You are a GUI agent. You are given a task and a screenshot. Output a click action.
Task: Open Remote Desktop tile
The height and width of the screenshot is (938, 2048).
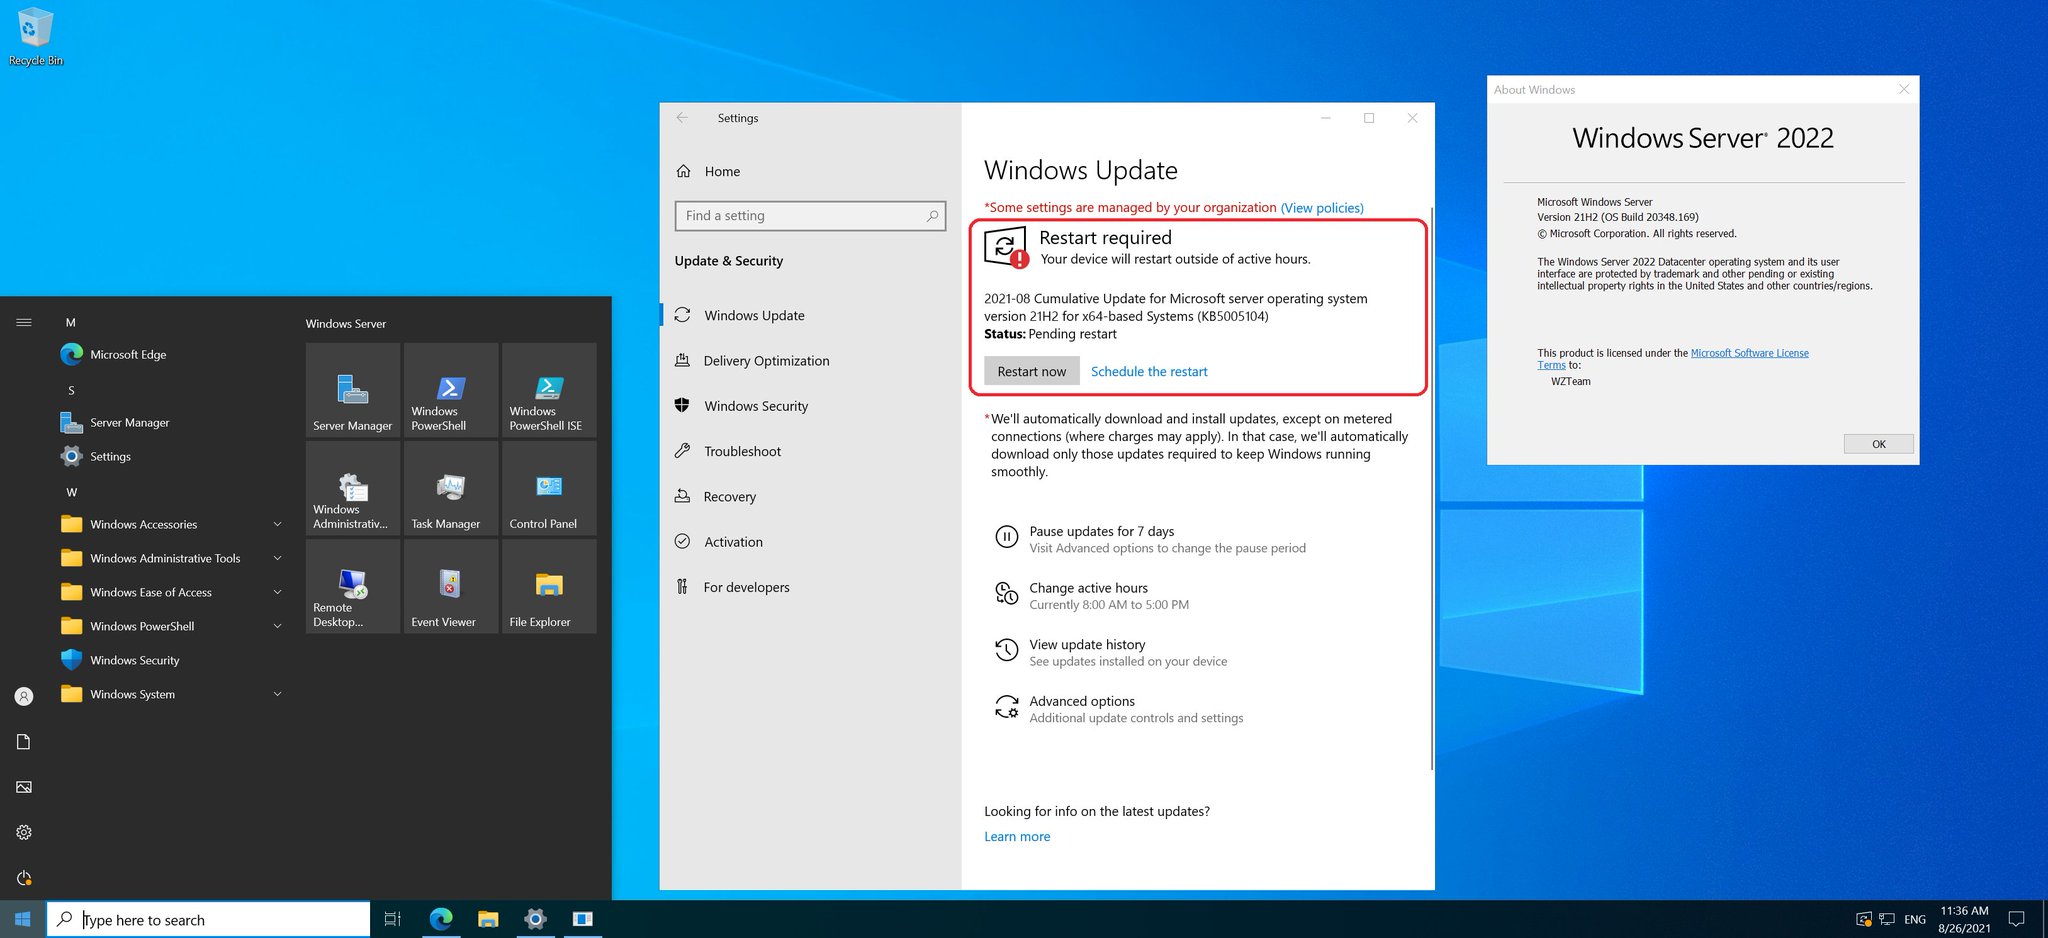(352, 586)
